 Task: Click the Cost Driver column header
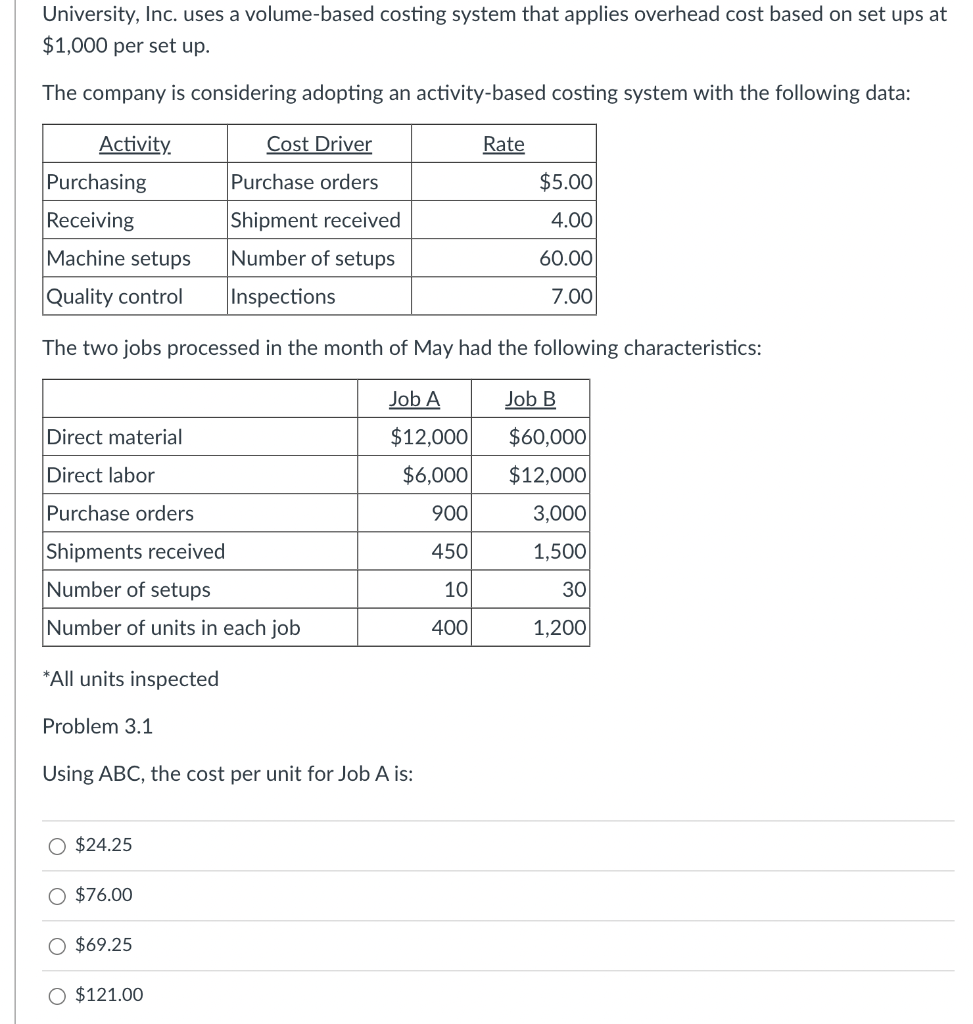tap(318, 143)
